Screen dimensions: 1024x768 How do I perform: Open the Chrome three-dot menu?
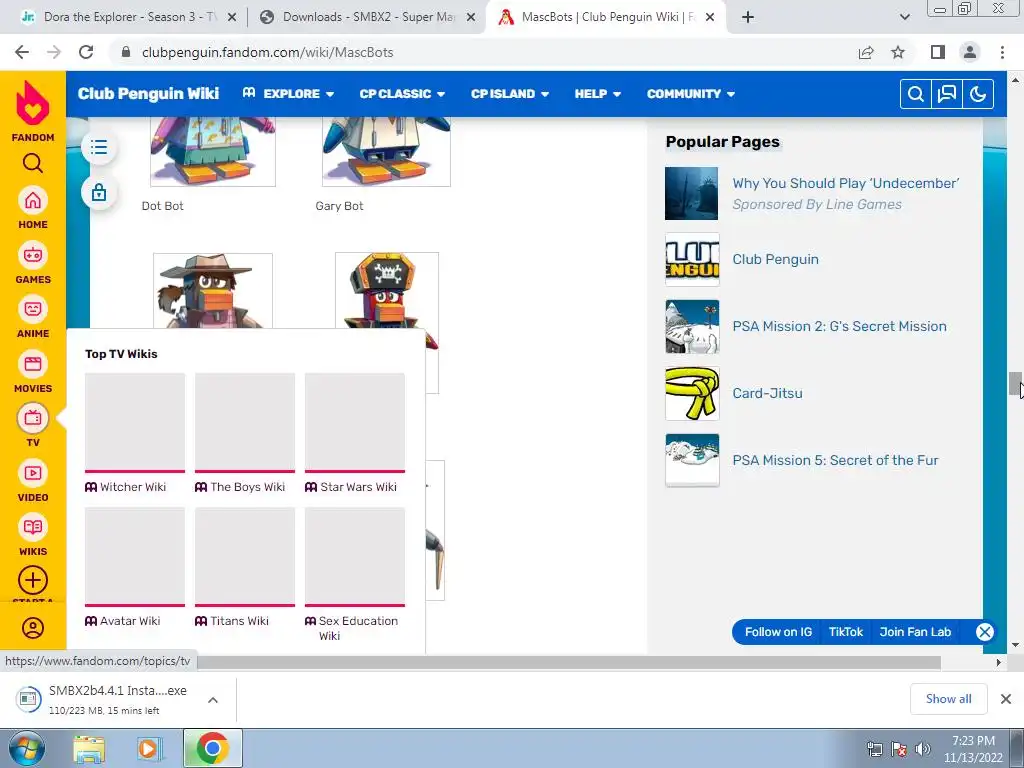1002,52
